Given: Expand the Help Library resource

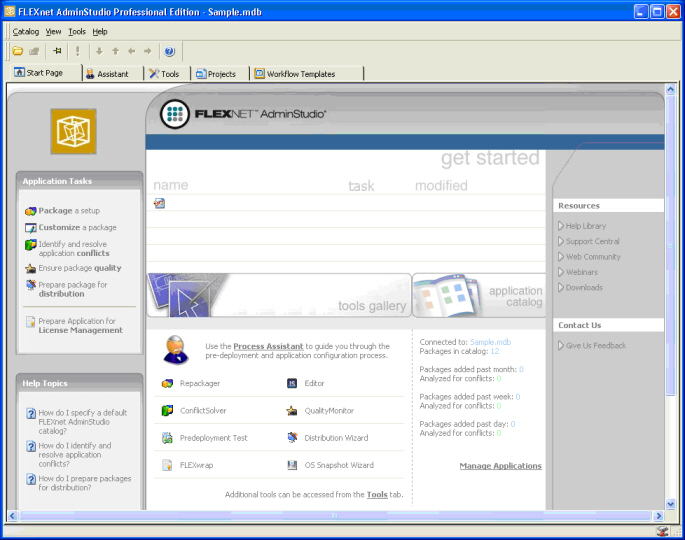Looking at the screenshot, I should (560, 226).
